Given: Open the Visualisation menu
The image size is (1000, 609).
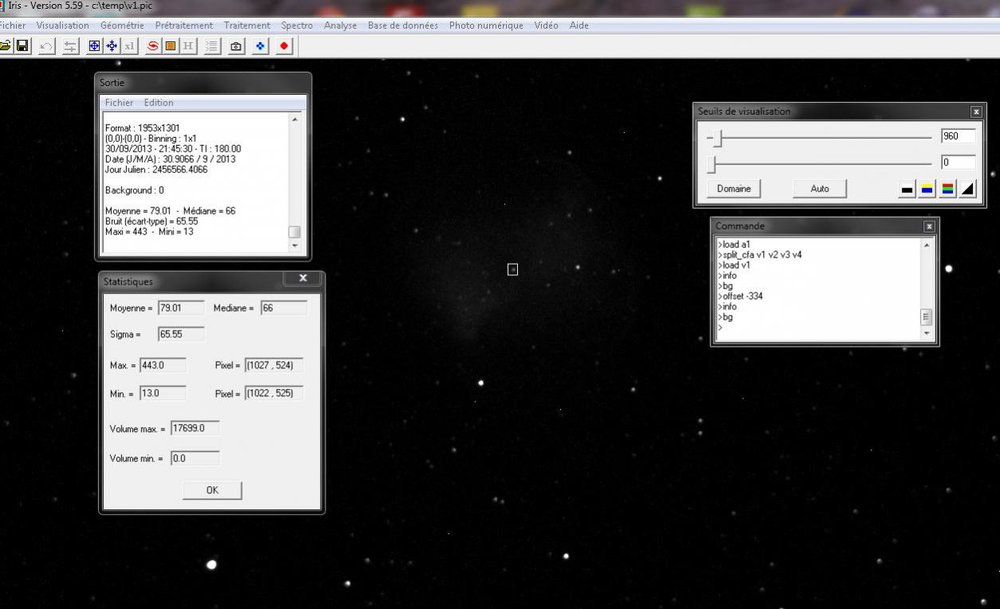Looking at the screenshot, I should 62,26.
